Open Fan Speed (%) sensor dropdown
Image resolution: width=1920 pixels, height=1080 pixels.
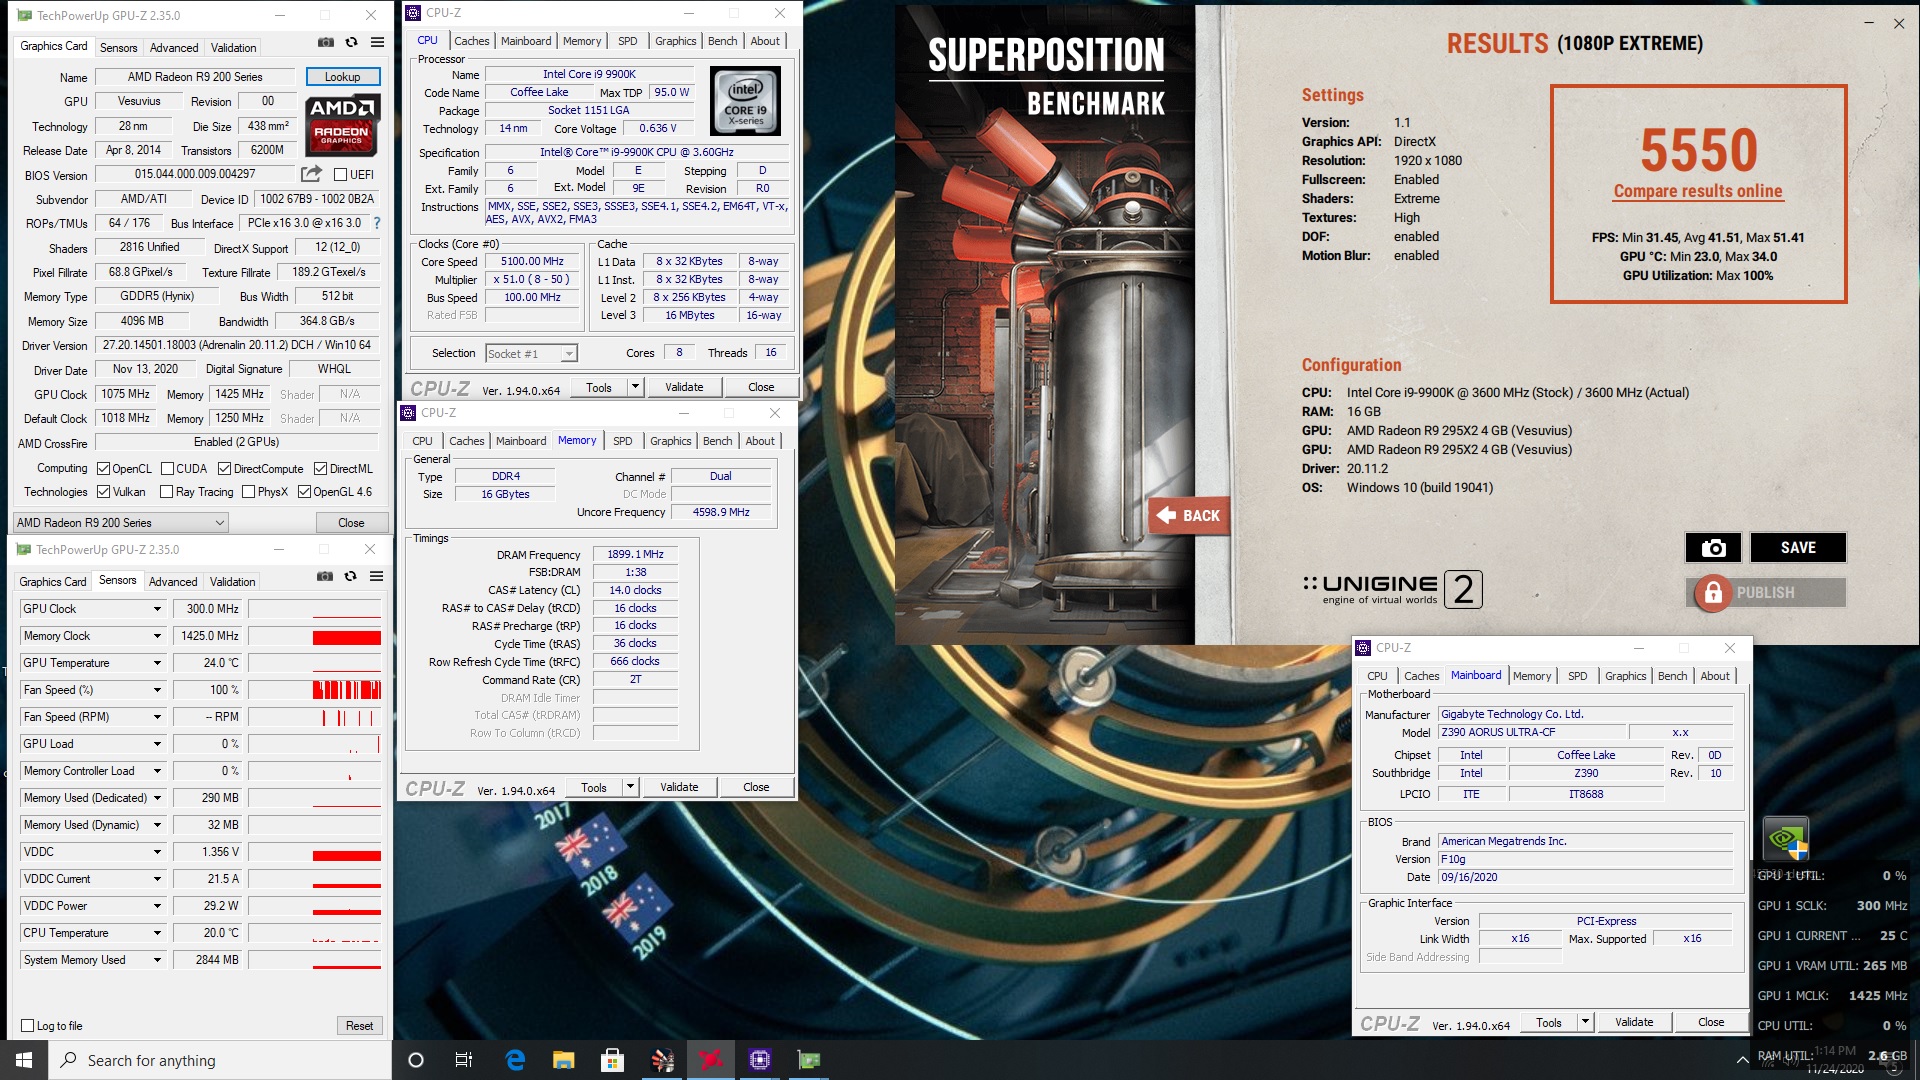pos(157,690)
